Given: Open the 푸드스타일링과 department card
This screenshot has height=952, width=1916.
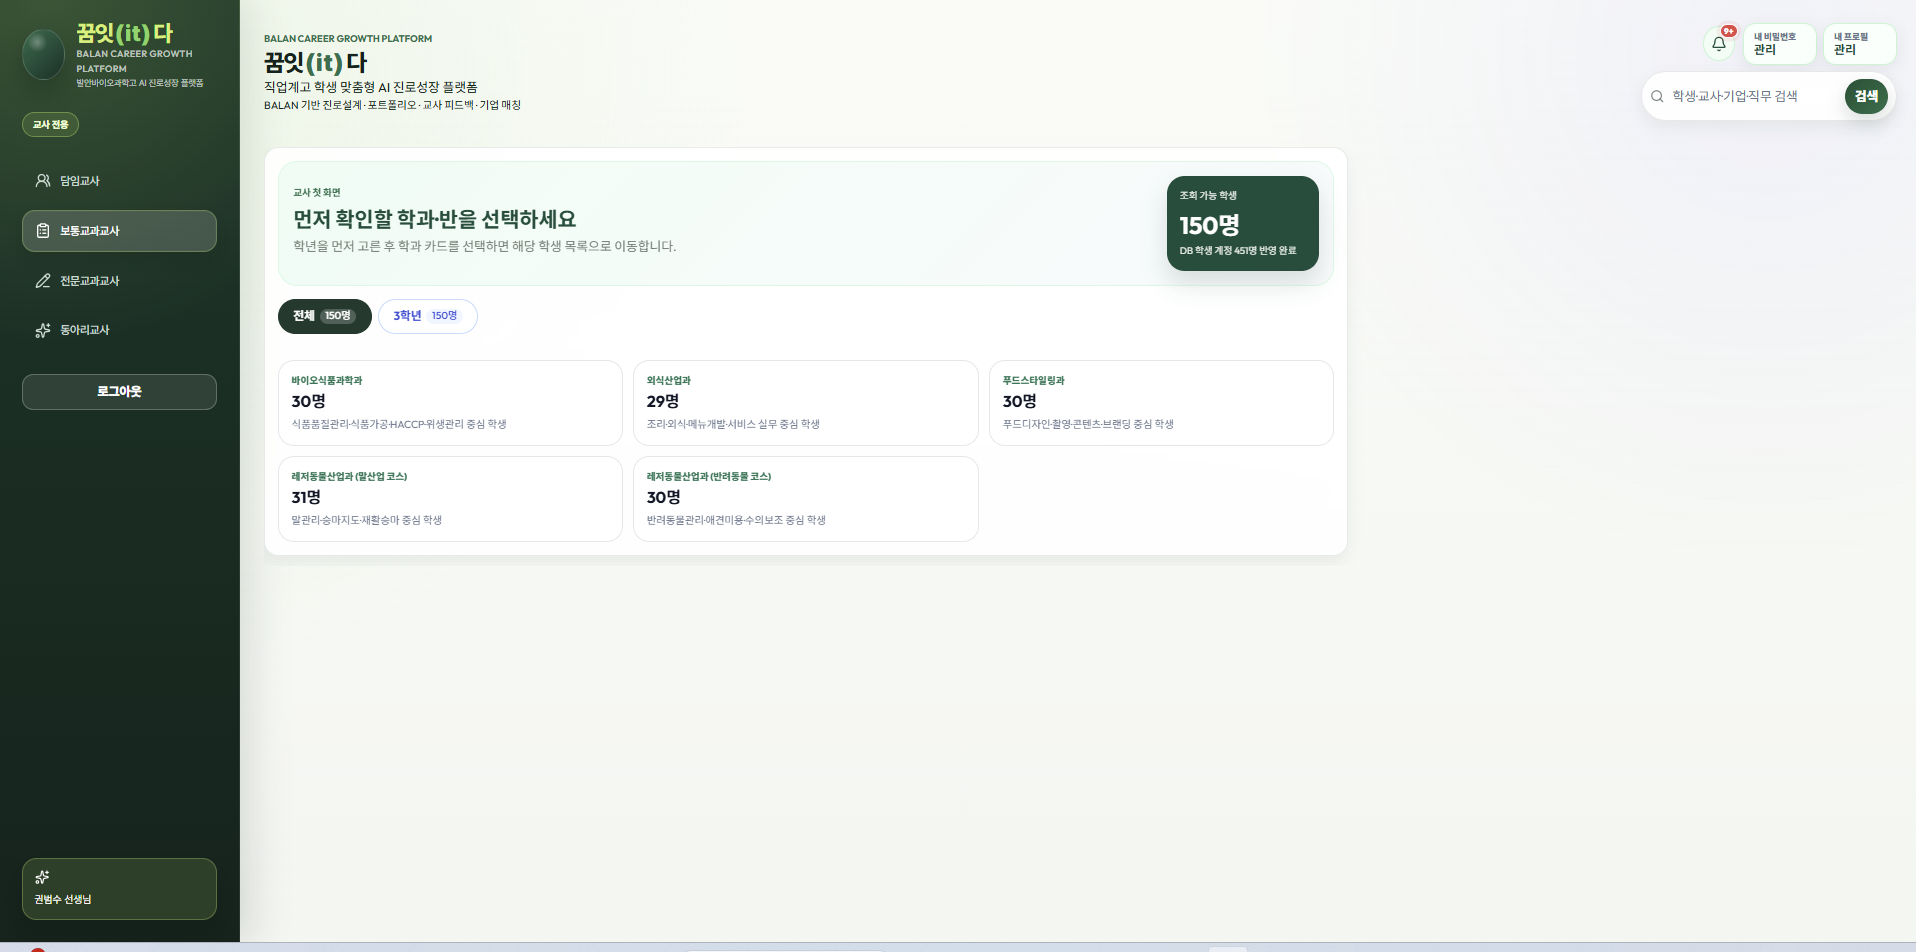Looking at the screenshot, I should point(1161,403).
